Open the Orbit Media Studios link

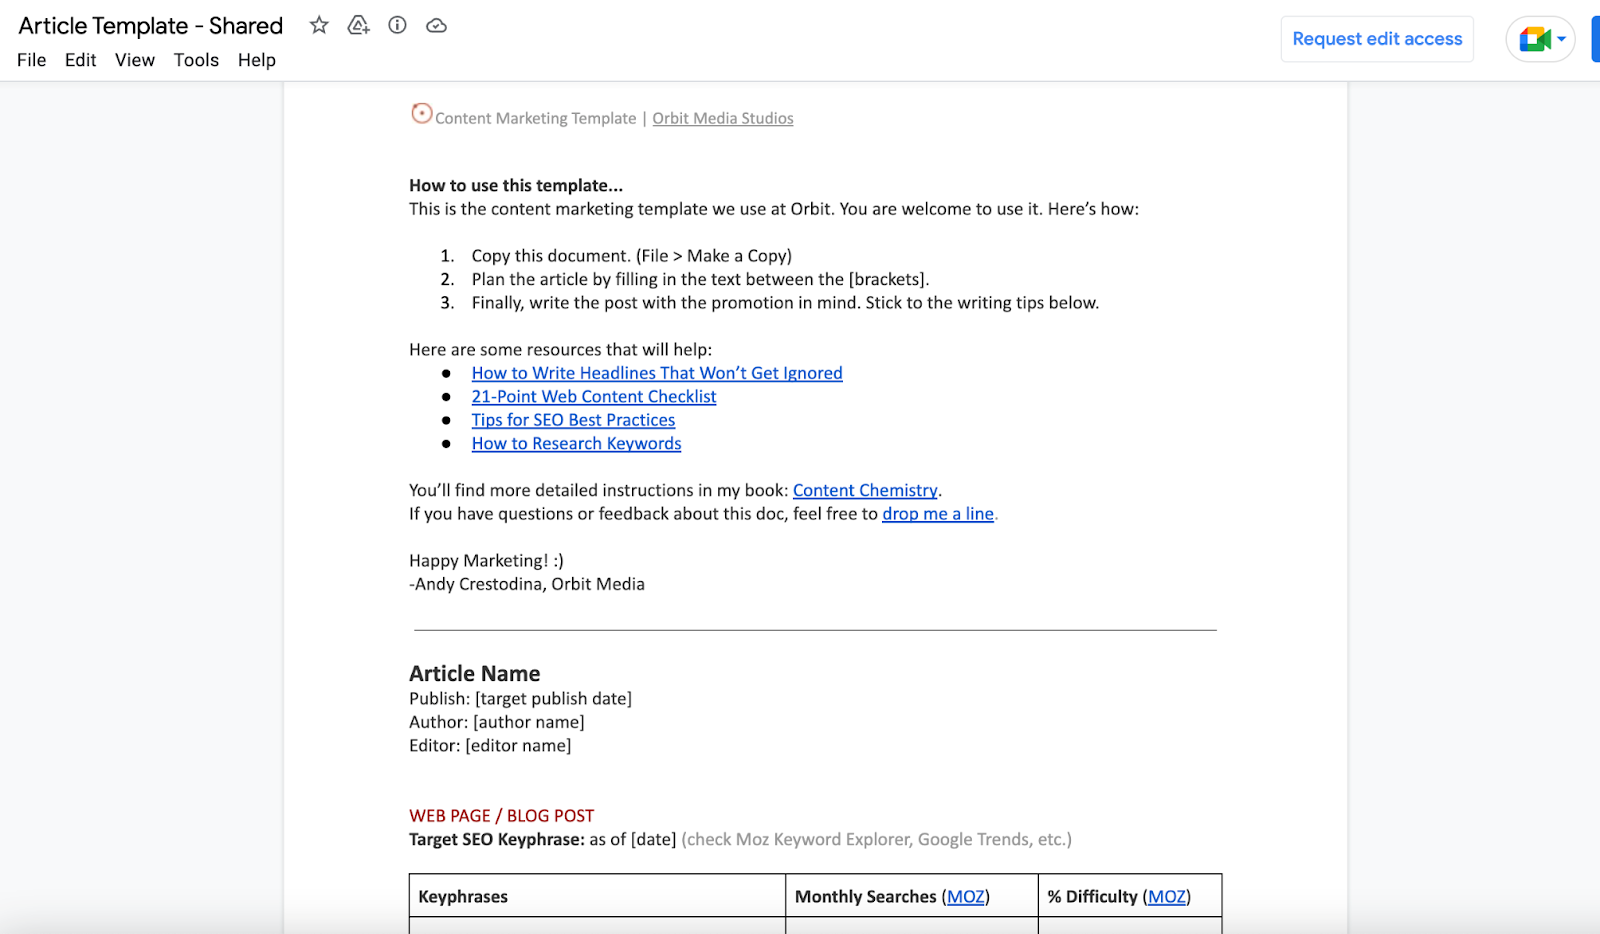point(722,118)
